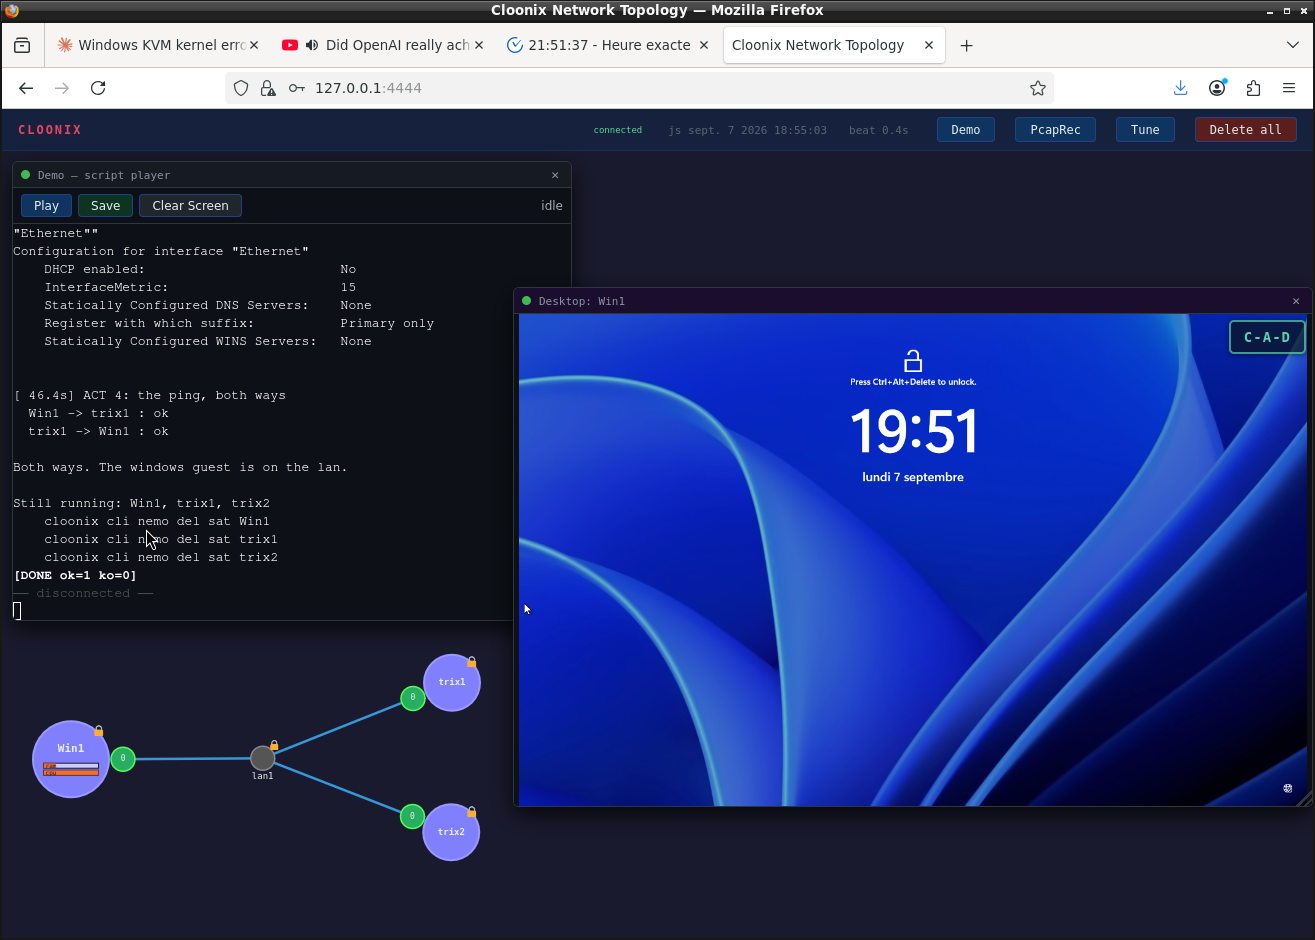Click the address bar URL 127.0.0.1:4444
The image size is (1315, 940).
[368, 88]
